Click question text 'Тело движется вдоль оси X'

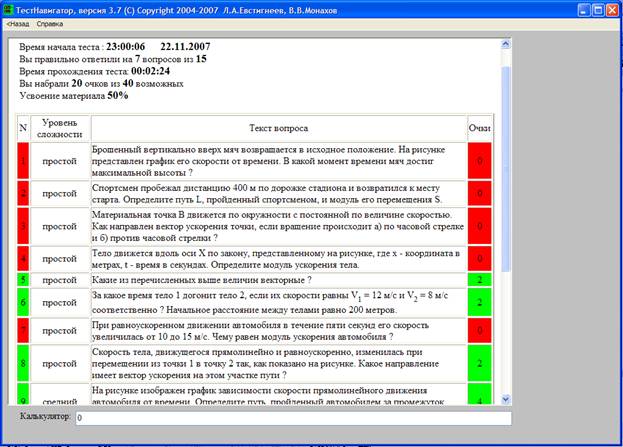279,259
